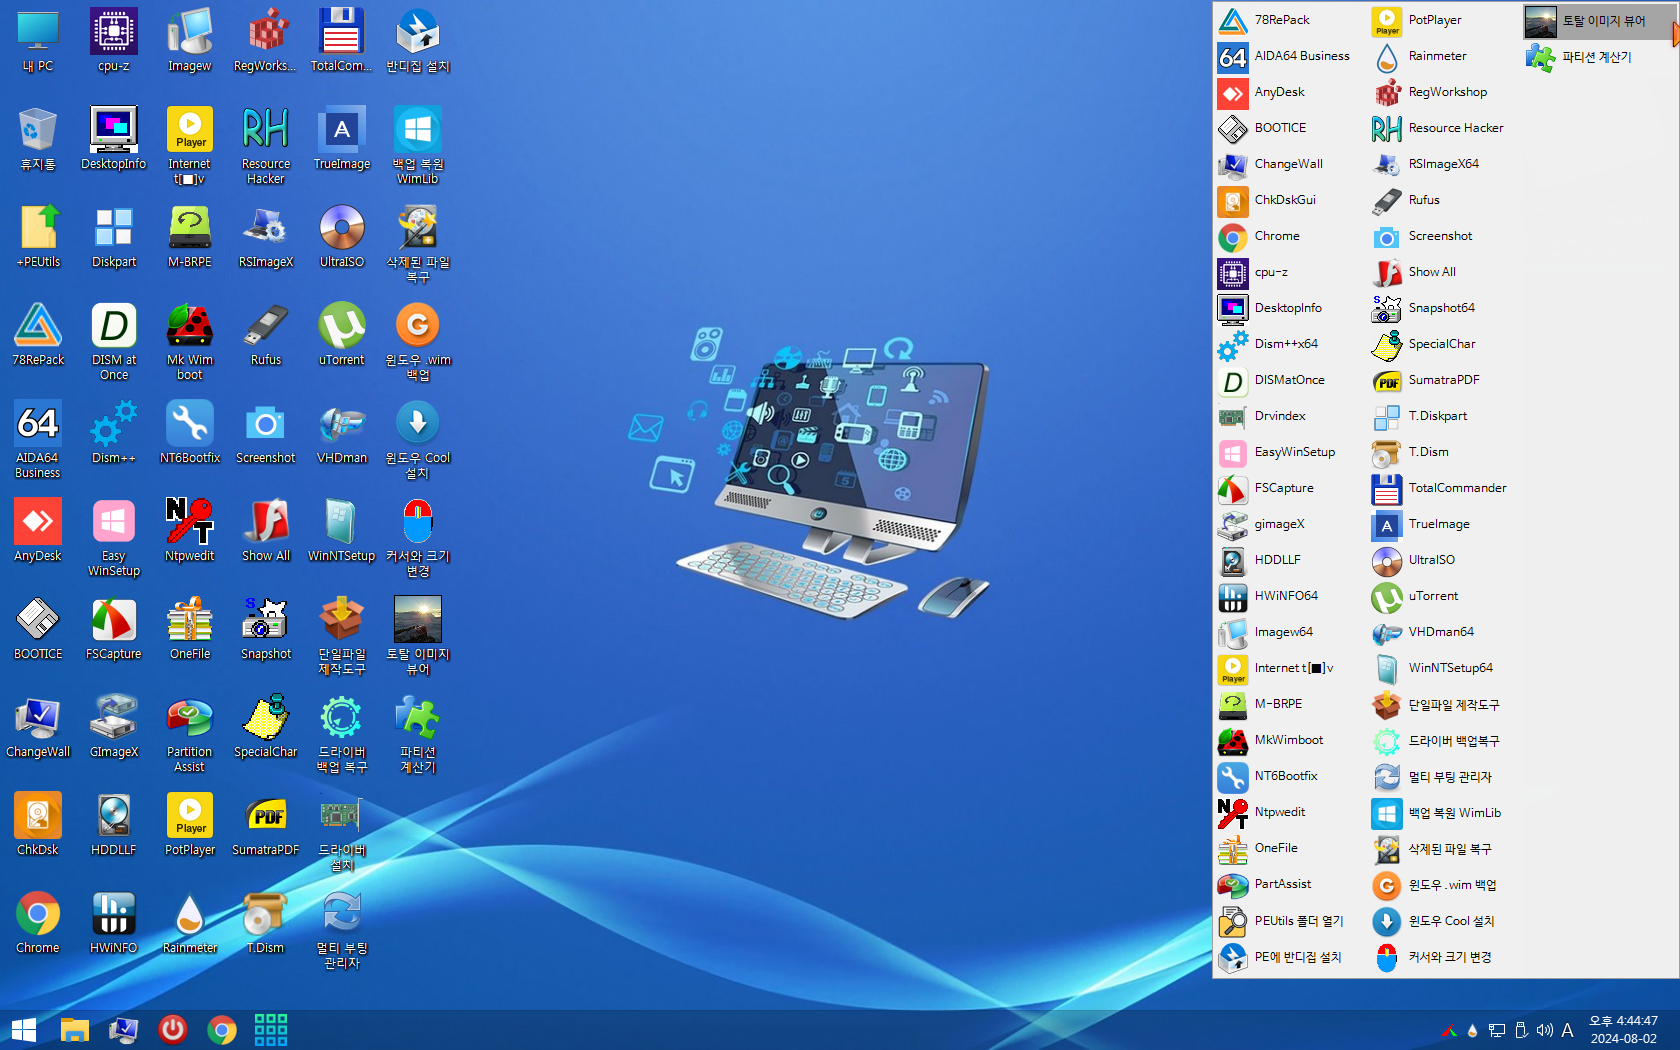Open OneFile desktop icon

click(189, 629)
